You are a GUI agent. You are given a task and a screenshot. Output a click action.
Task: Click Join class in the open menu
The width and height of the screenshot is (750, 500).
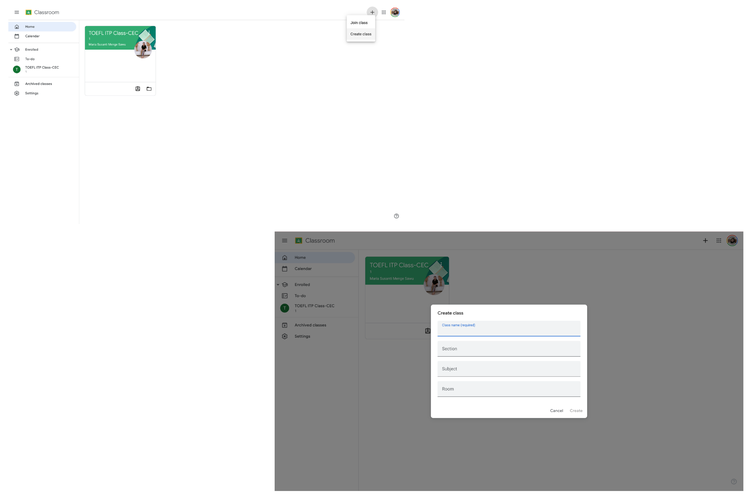tap(359, 22)
